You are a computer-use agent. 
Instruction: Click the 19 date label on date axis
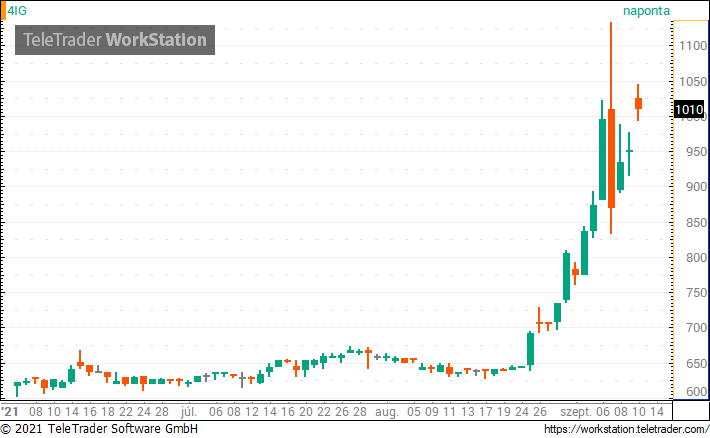click(x=504, y=412)
